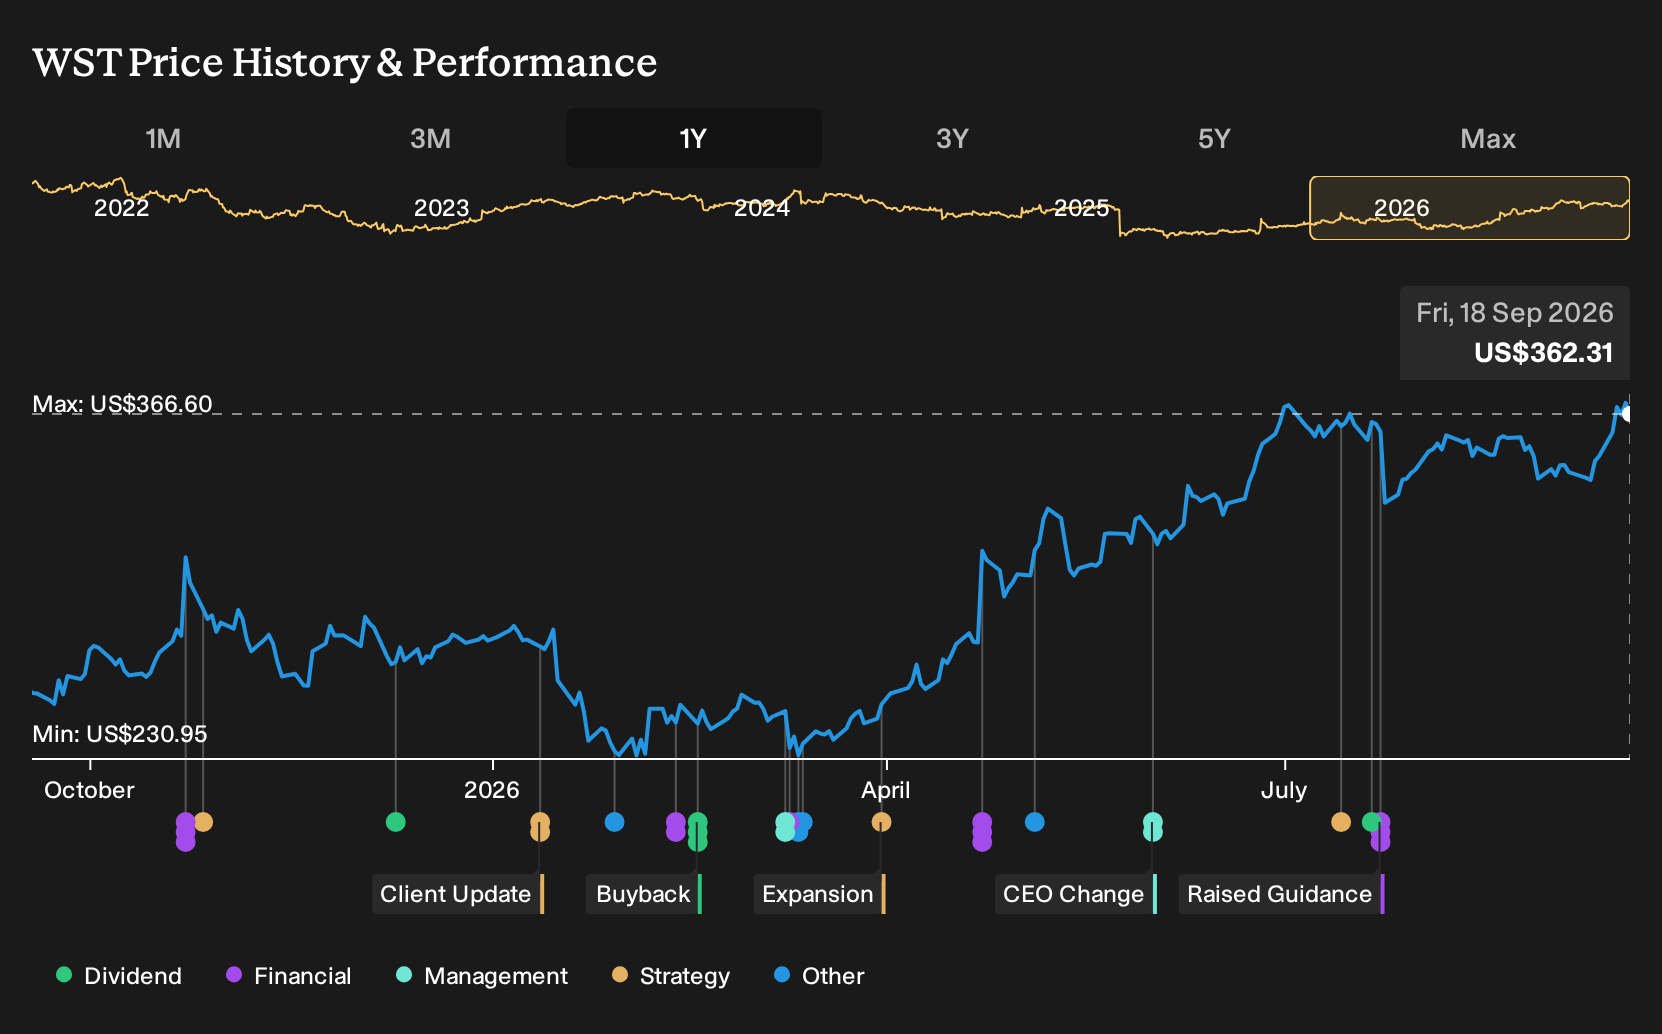
Task: Switch to the 3Y time range
Action: 952,138
